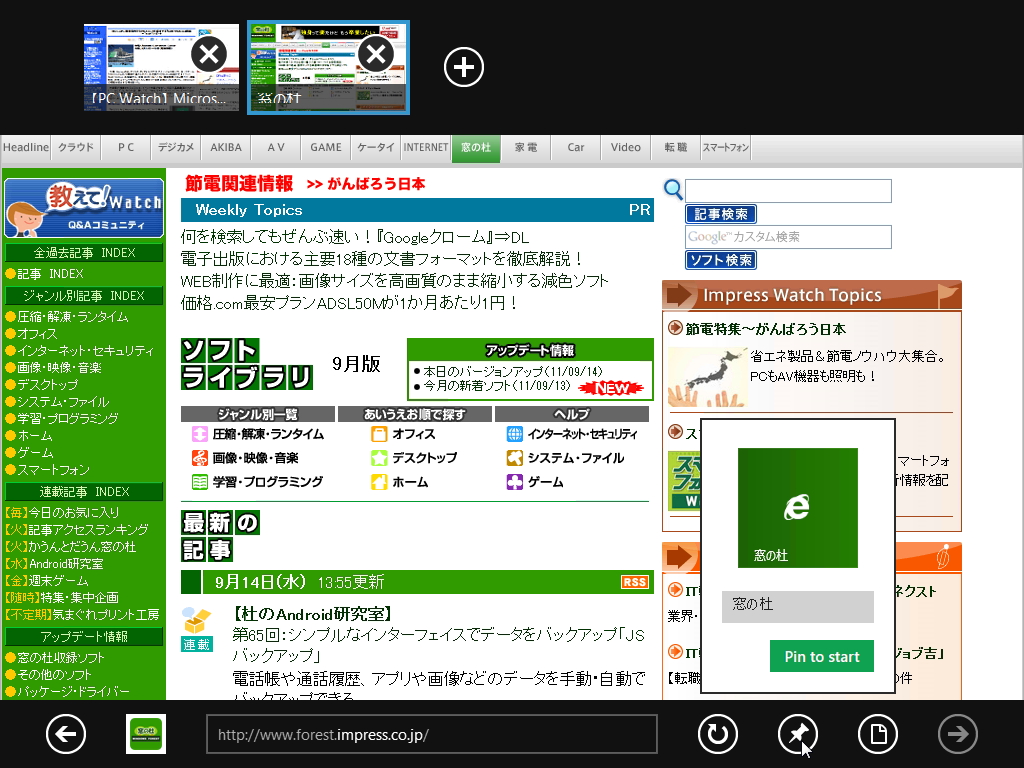
Task: Navigate back using the back arrow icon
Action: click(x=65, y=734)
